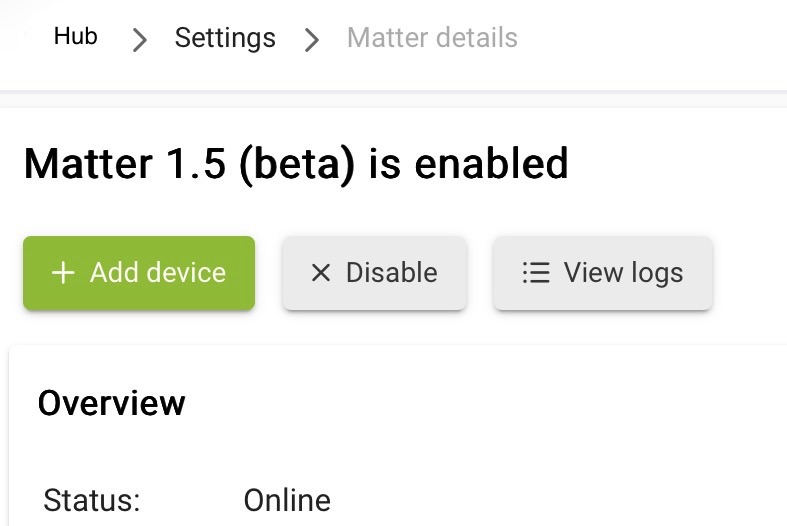Click the Matter 1.5 enabled heading

(x=296, y=164)
